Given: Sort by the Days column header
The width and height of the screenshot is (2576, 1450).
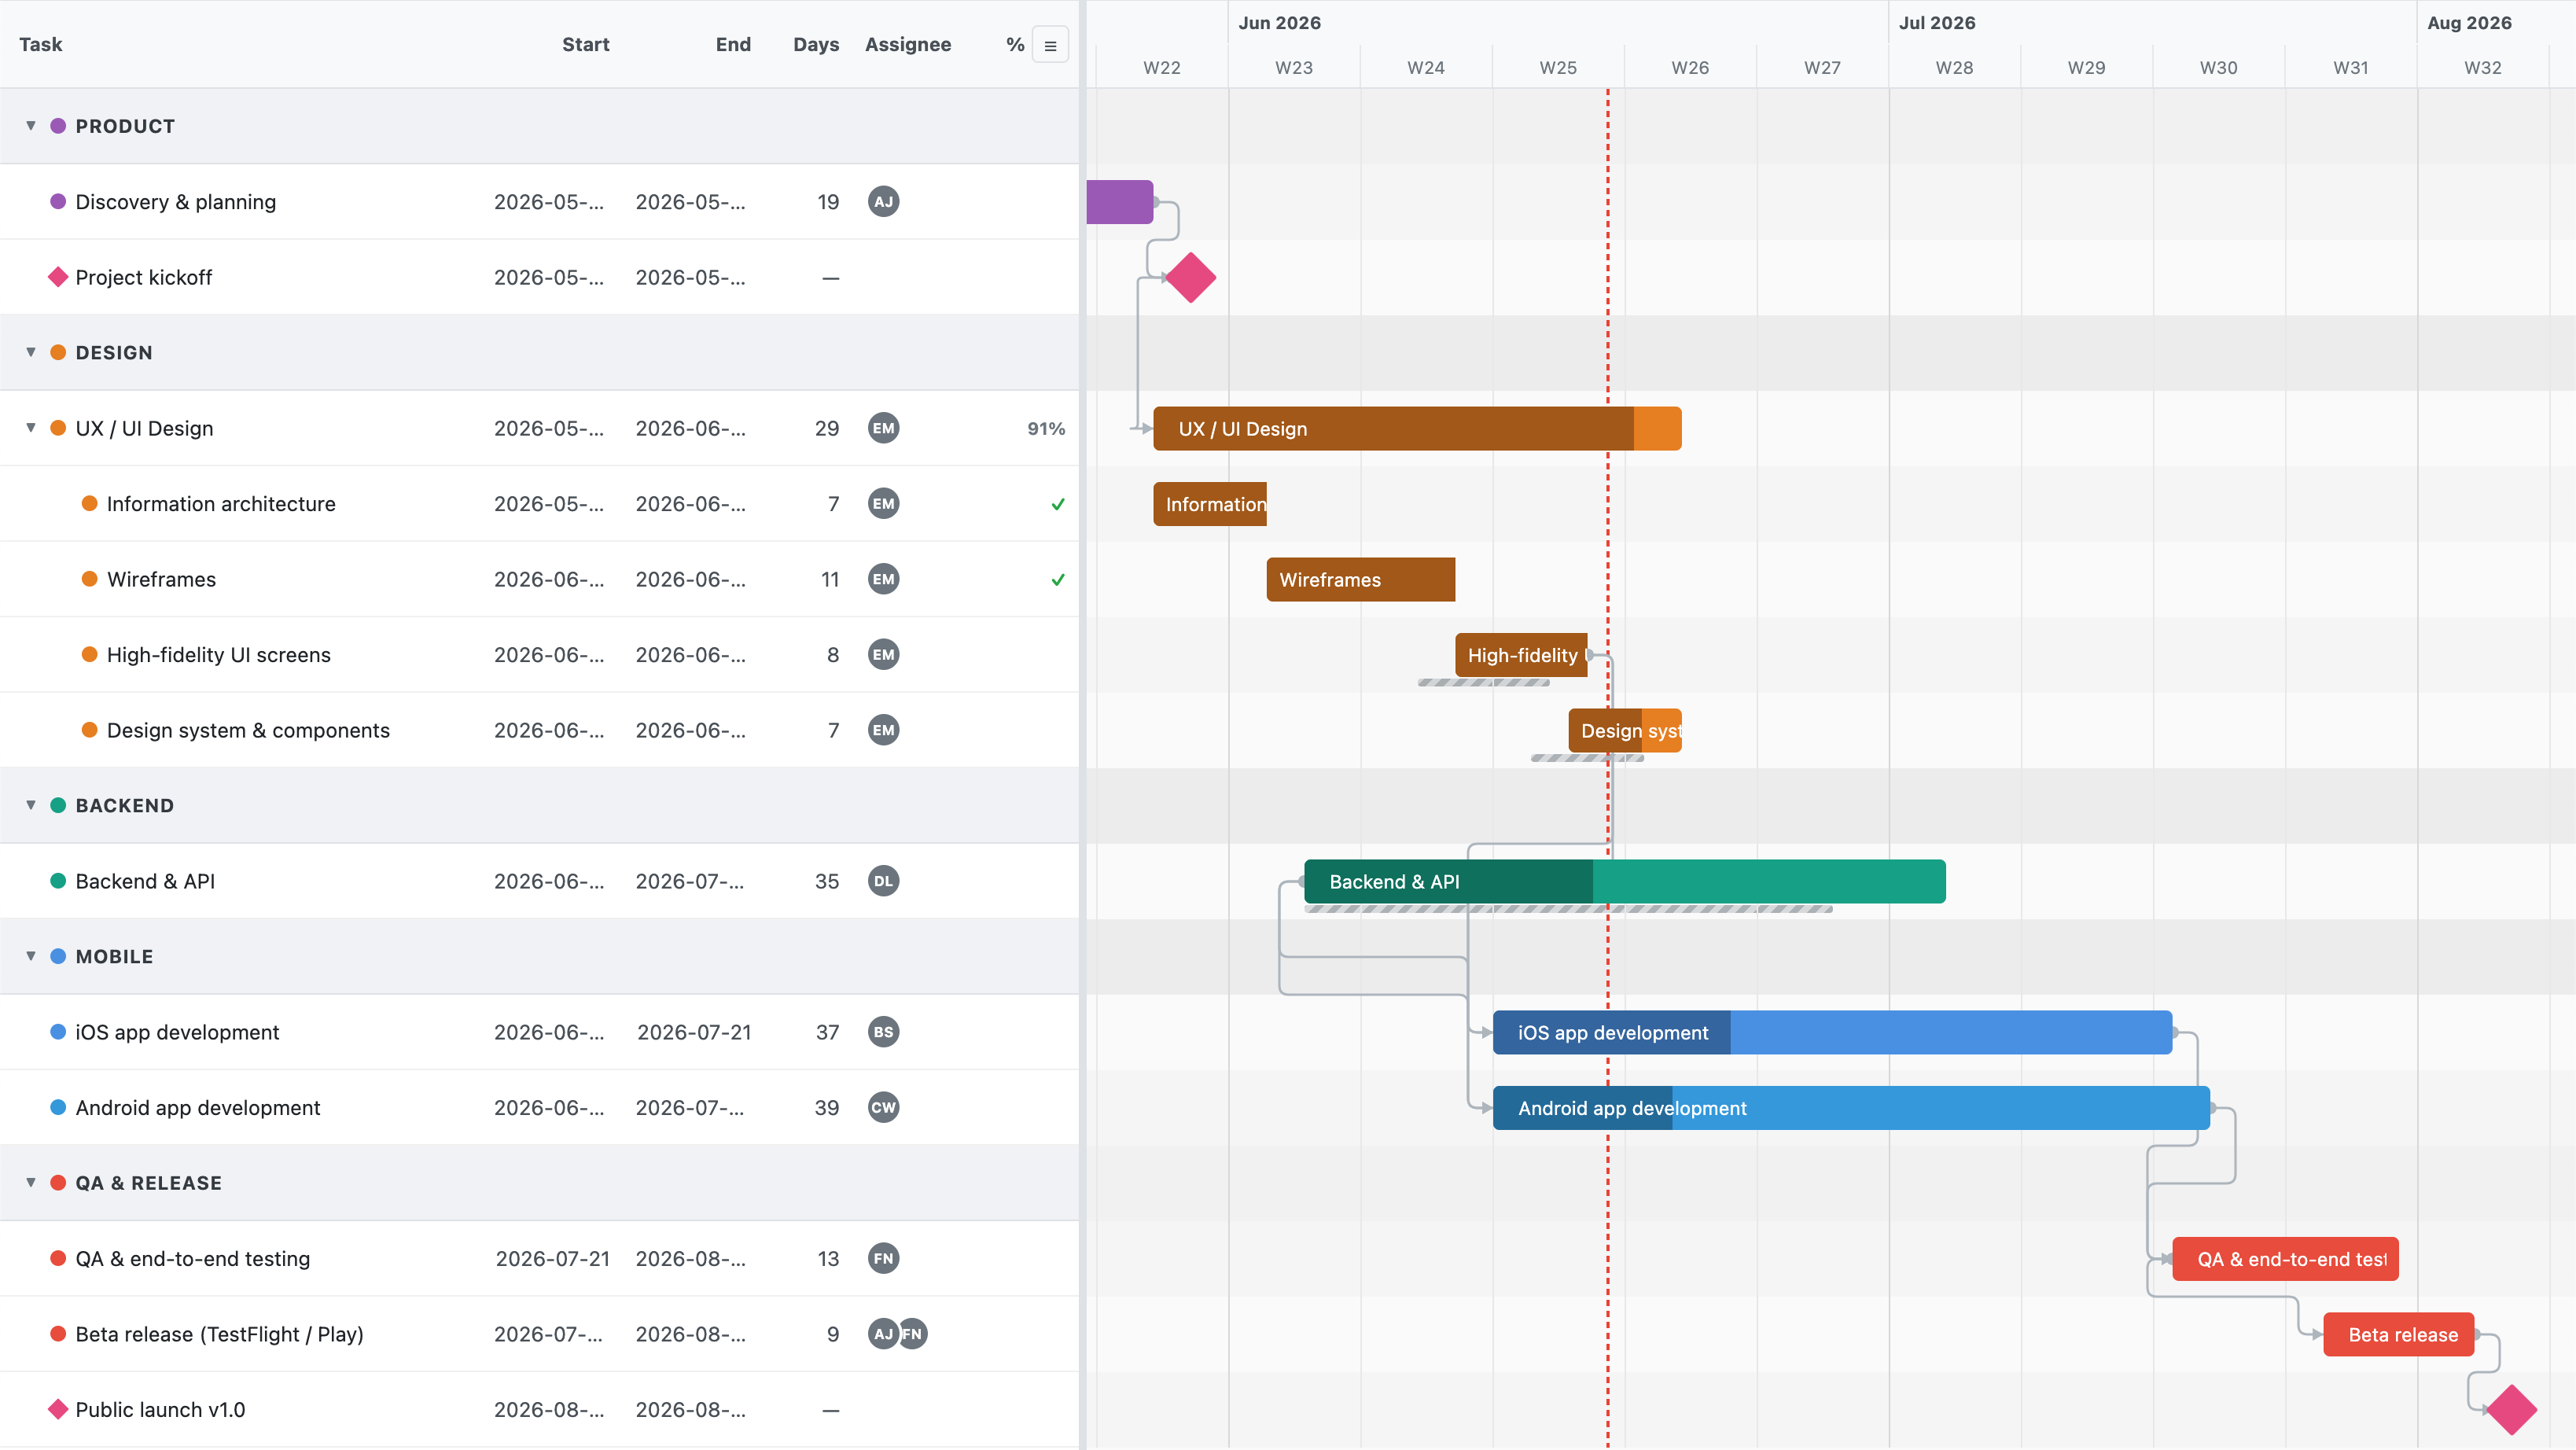Looking at the screenshot, I should 816,44.
